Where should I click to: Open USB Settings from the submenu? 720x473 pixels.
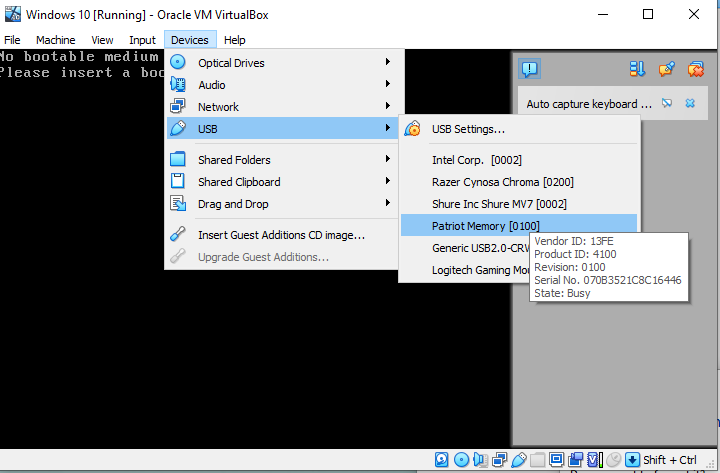[x=519, y=129]
